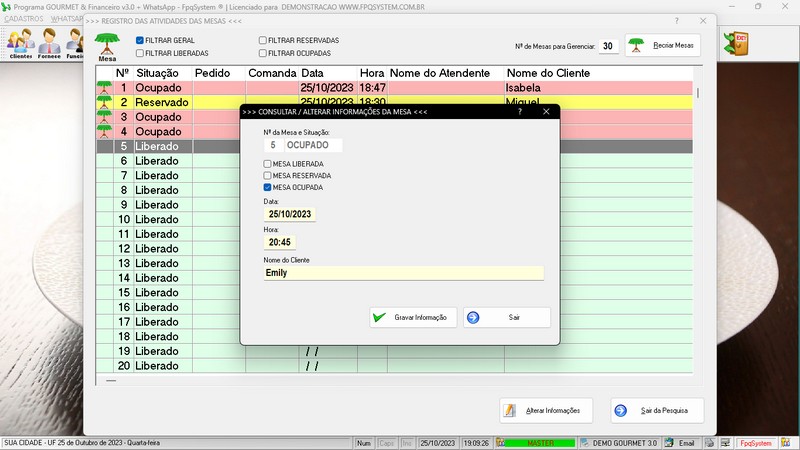The height and width of the screenshot is (450, 800).
Task: Enable the FILTRAR LIBERADAS checkbox
Action: (x=140, y=53)
